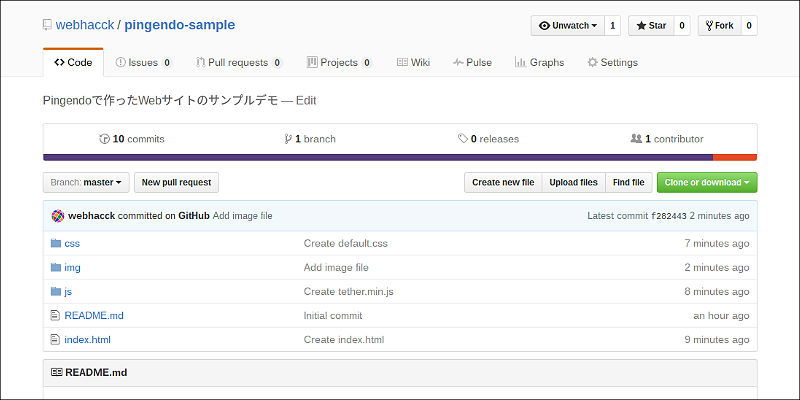
Task: Open the Clone or download dropdown
Action: tap(707, 183)
